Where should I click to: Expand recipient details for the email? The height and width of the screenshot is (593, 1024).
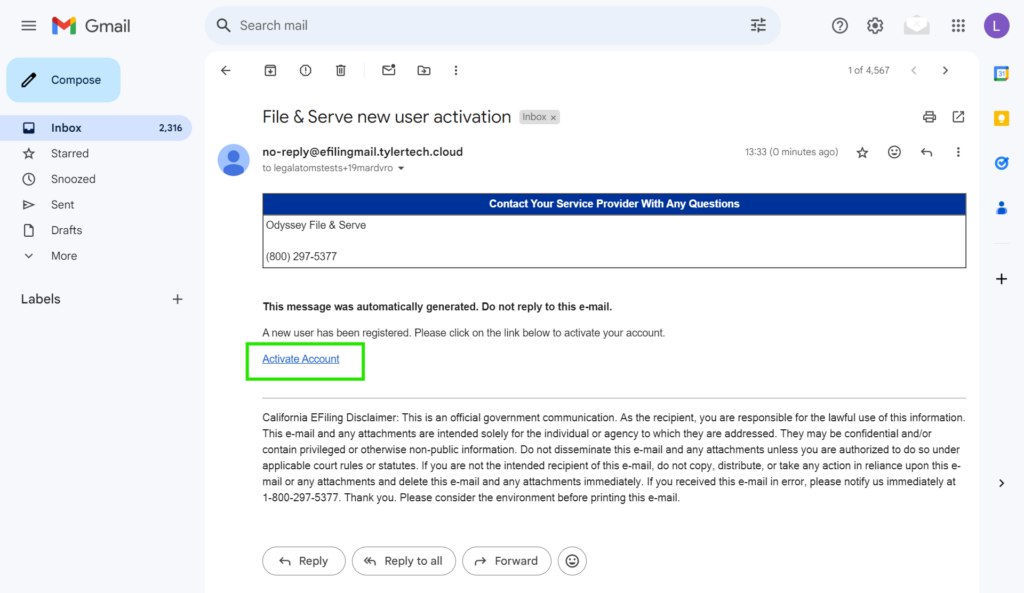400,168
